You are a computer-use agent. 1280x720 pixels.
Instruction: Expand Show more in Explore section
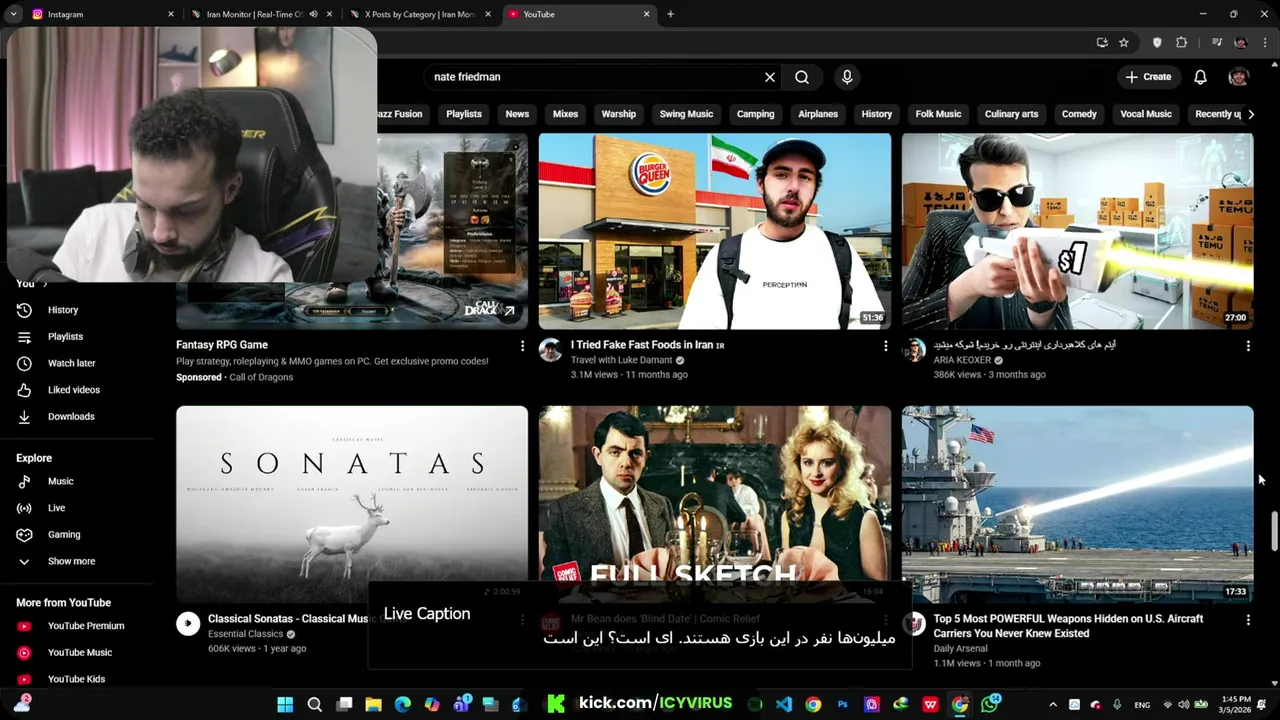pos(71,561)
